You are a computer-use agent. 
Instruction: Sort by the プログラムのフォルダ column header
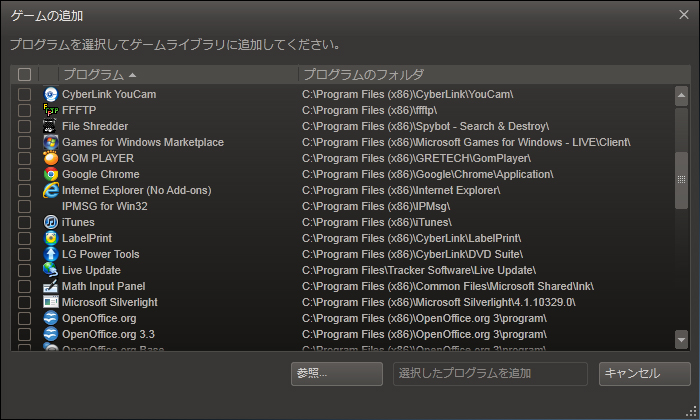click(x=494, y=75)
